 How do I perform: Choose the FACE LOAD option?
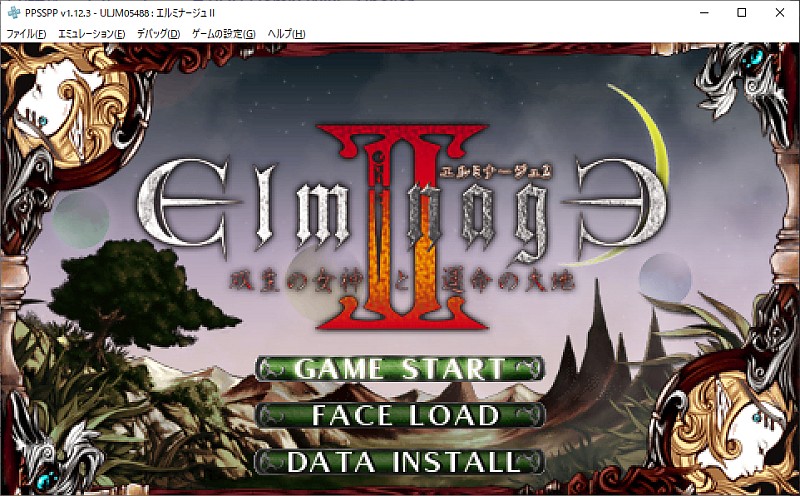[400, 415]
